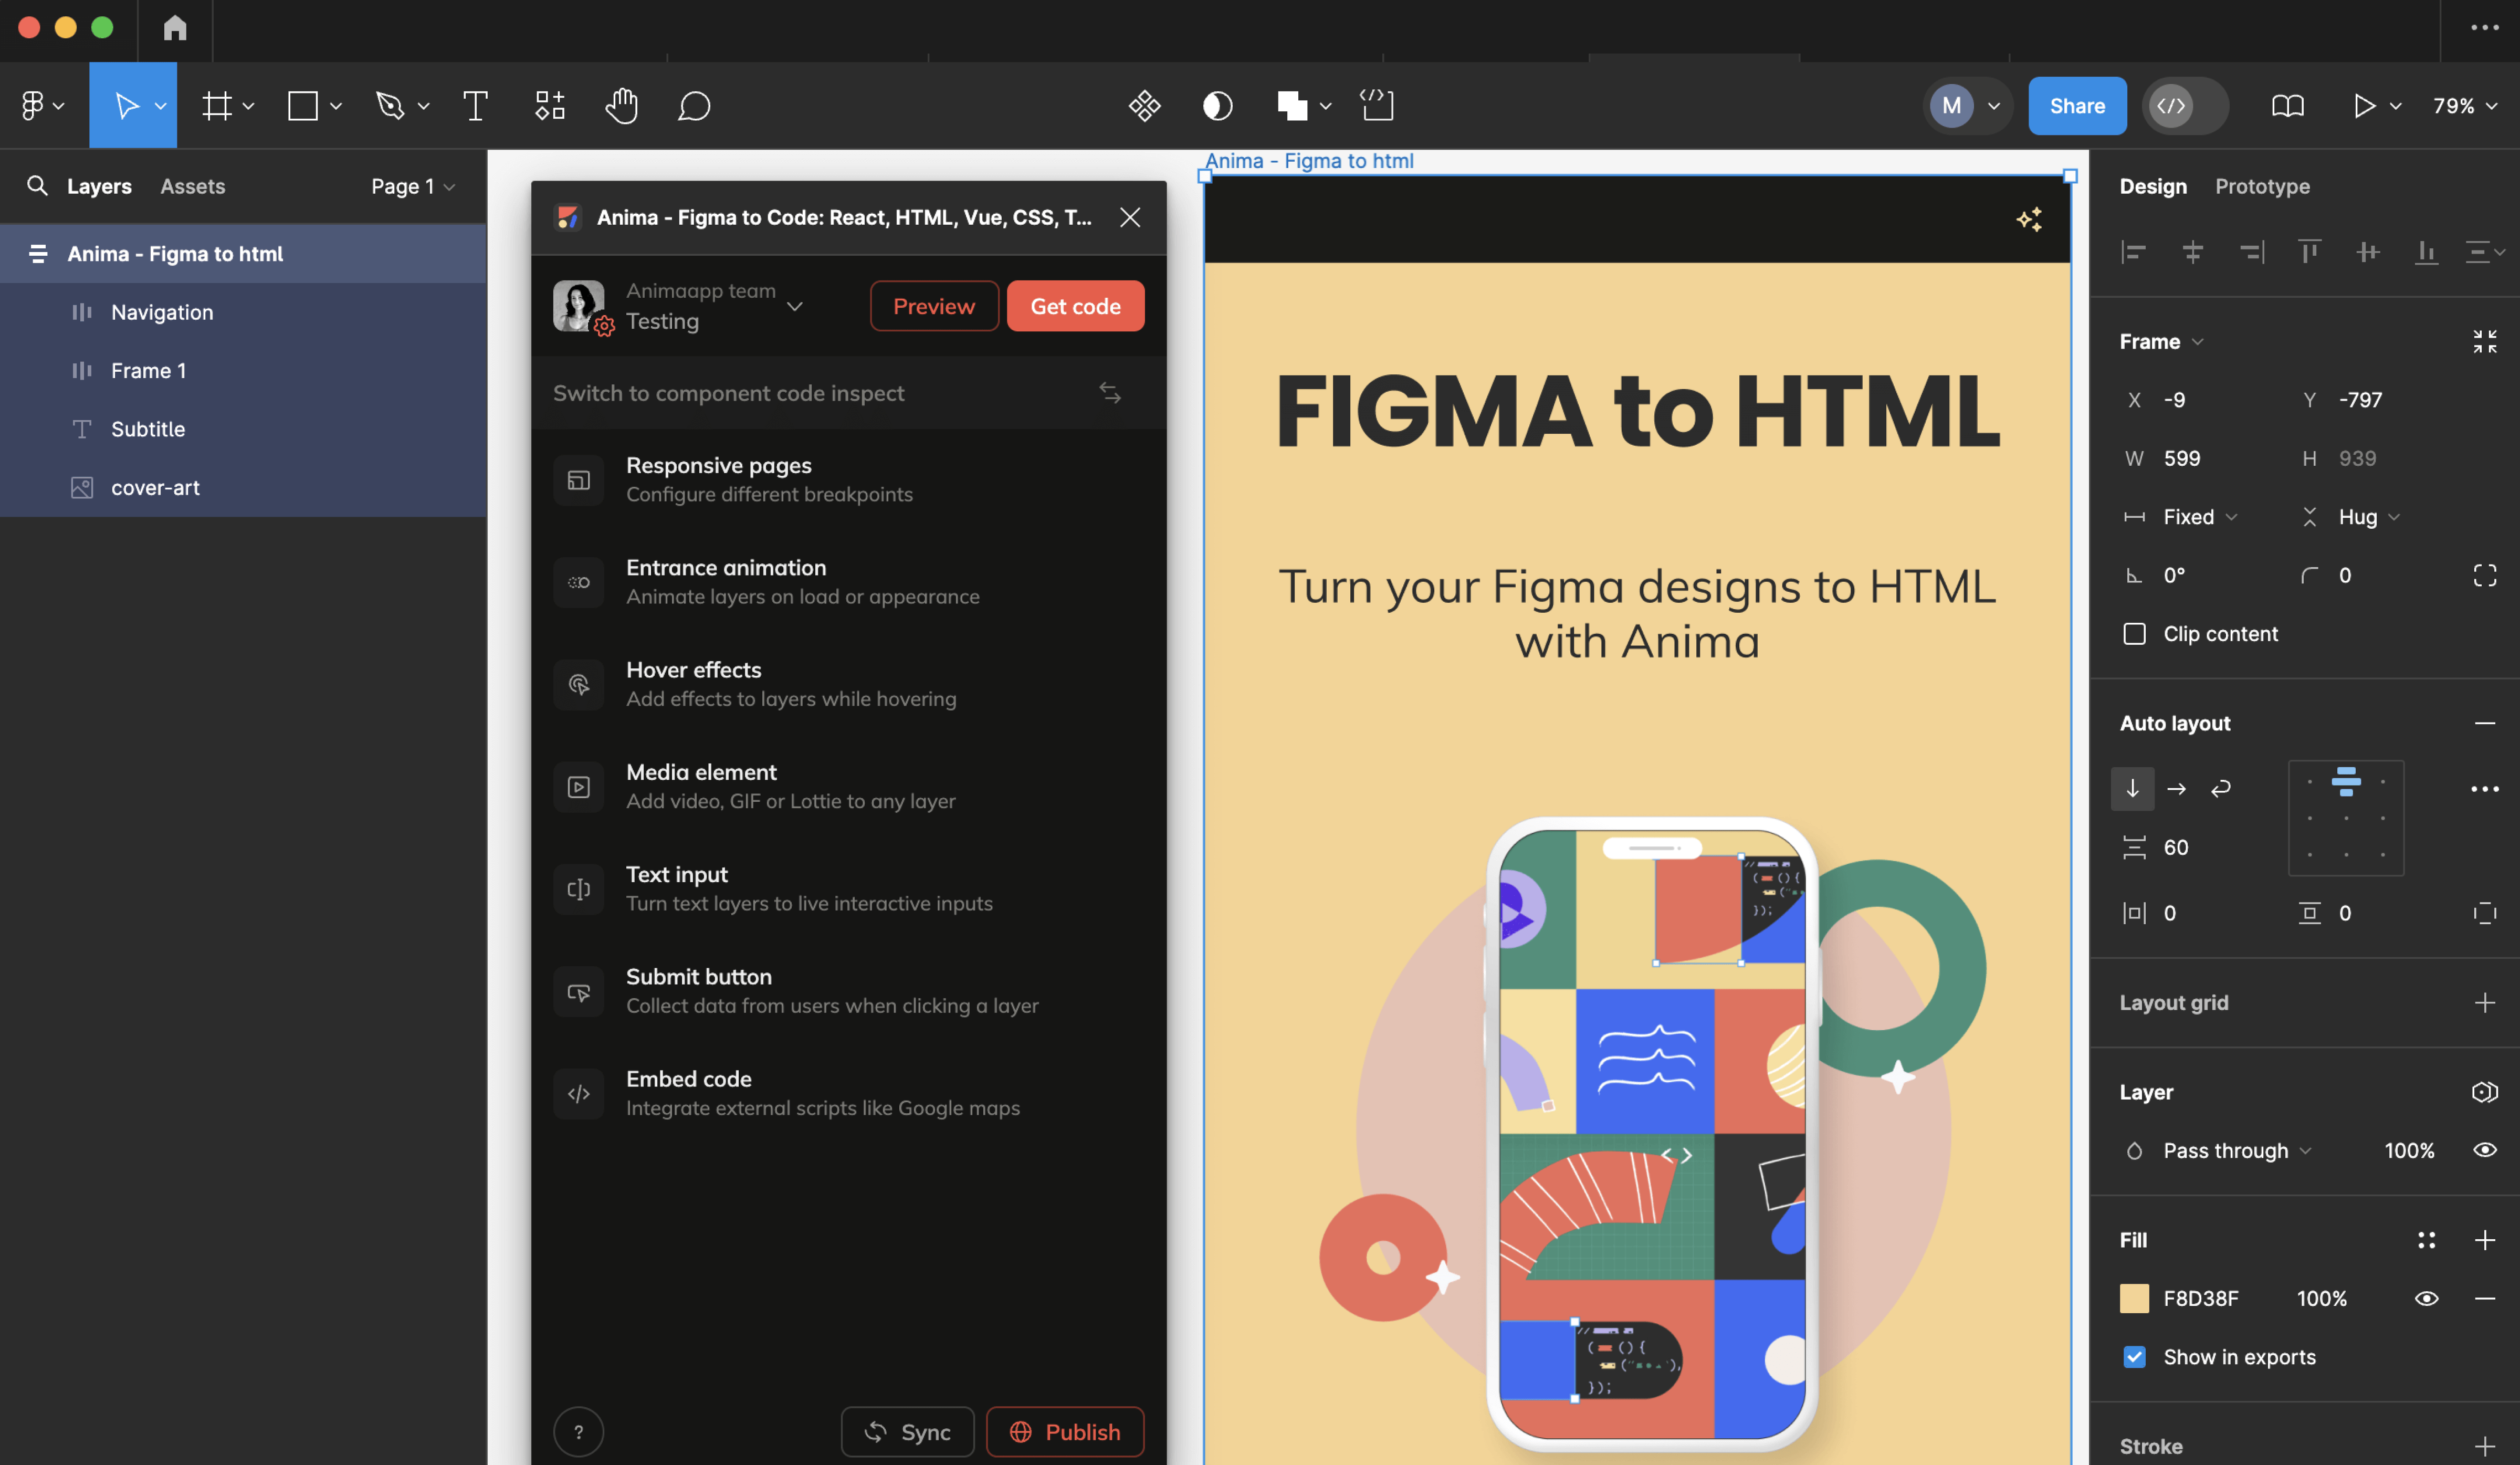Click the search icon in the Layers panel
The image size is (2520, 1465).
coord(37,186)
